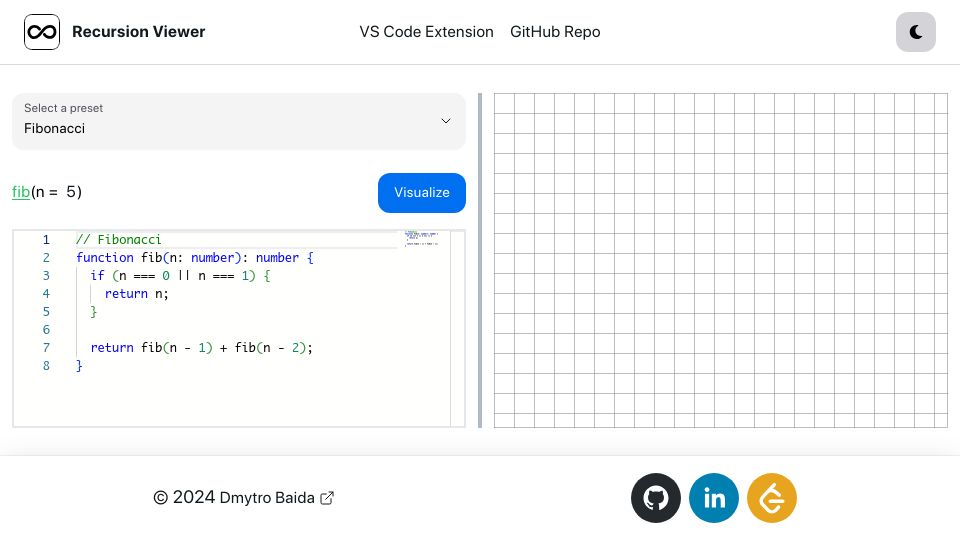This screenshot has width=960, height=540.
Task: Expand the Select a preset dropdown
Action: [x=239, y=121]
